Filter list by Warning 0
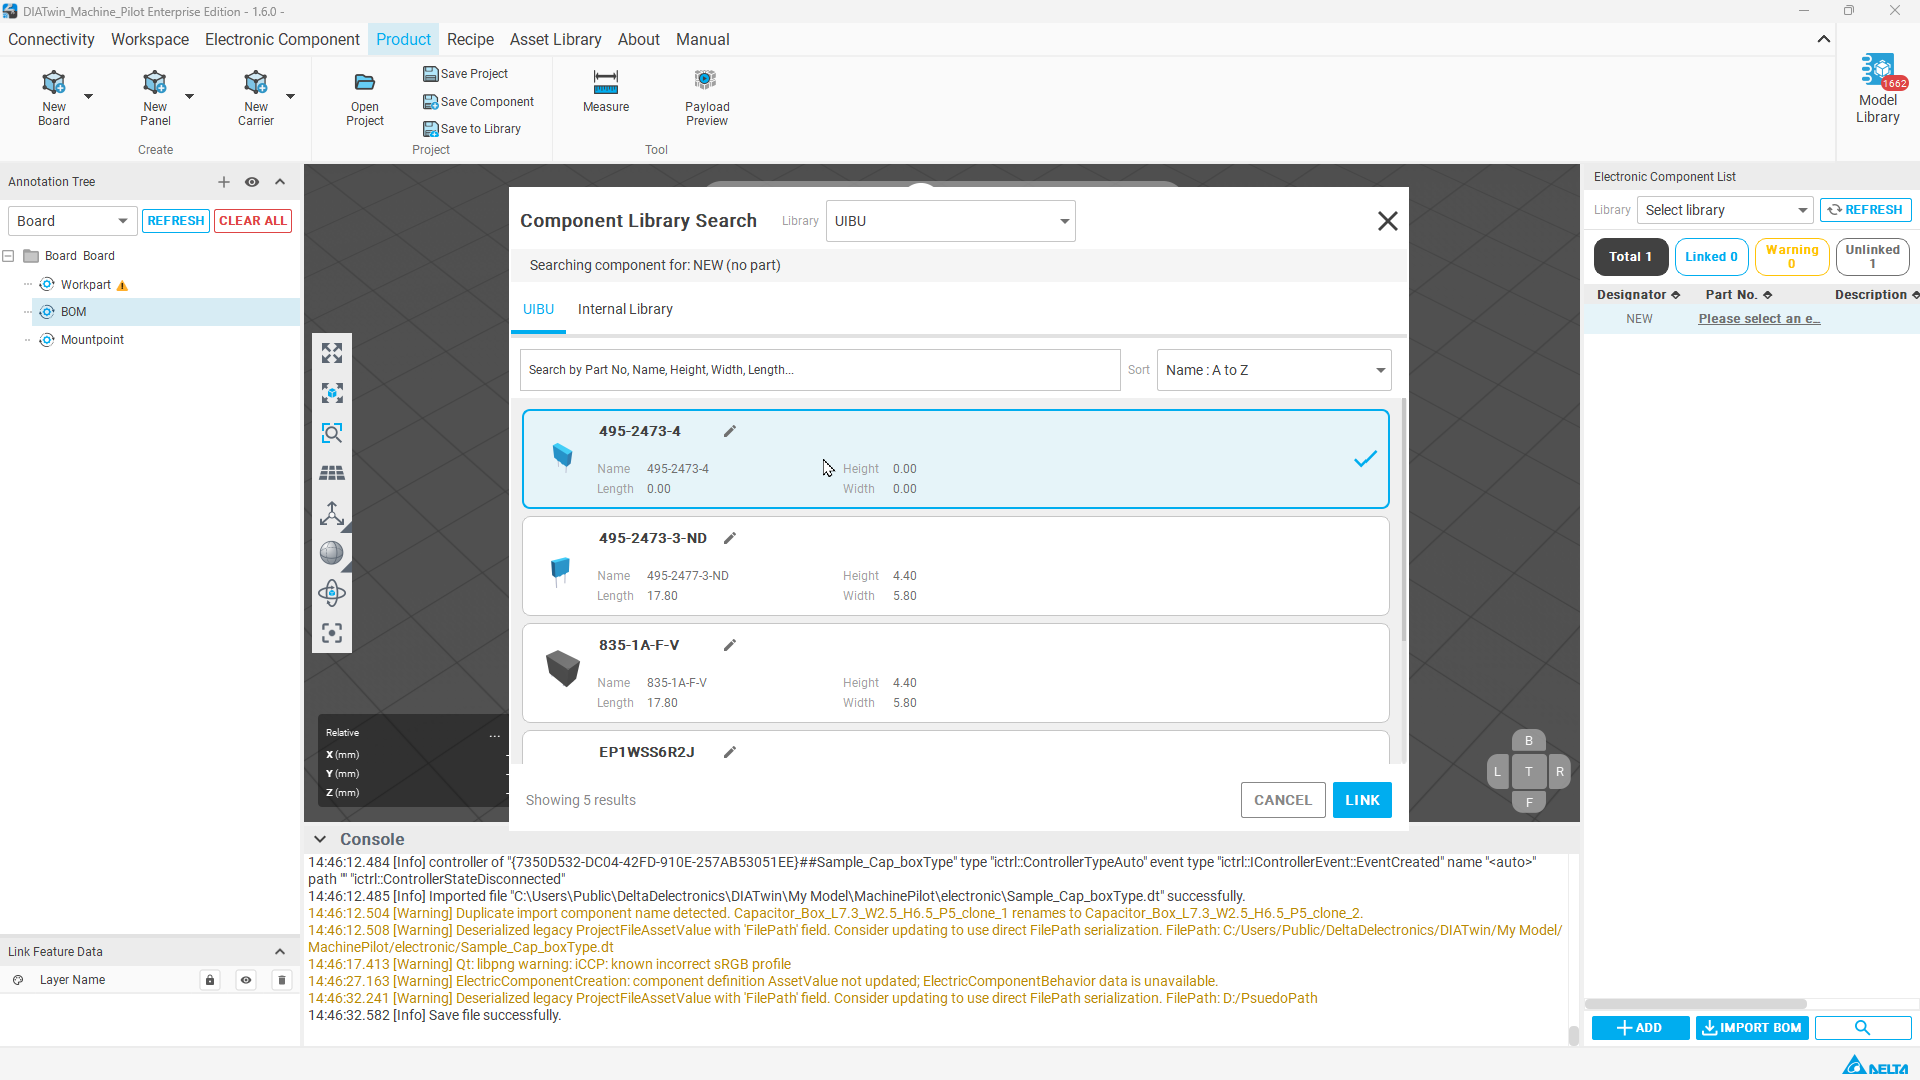 click(1792, 257)
